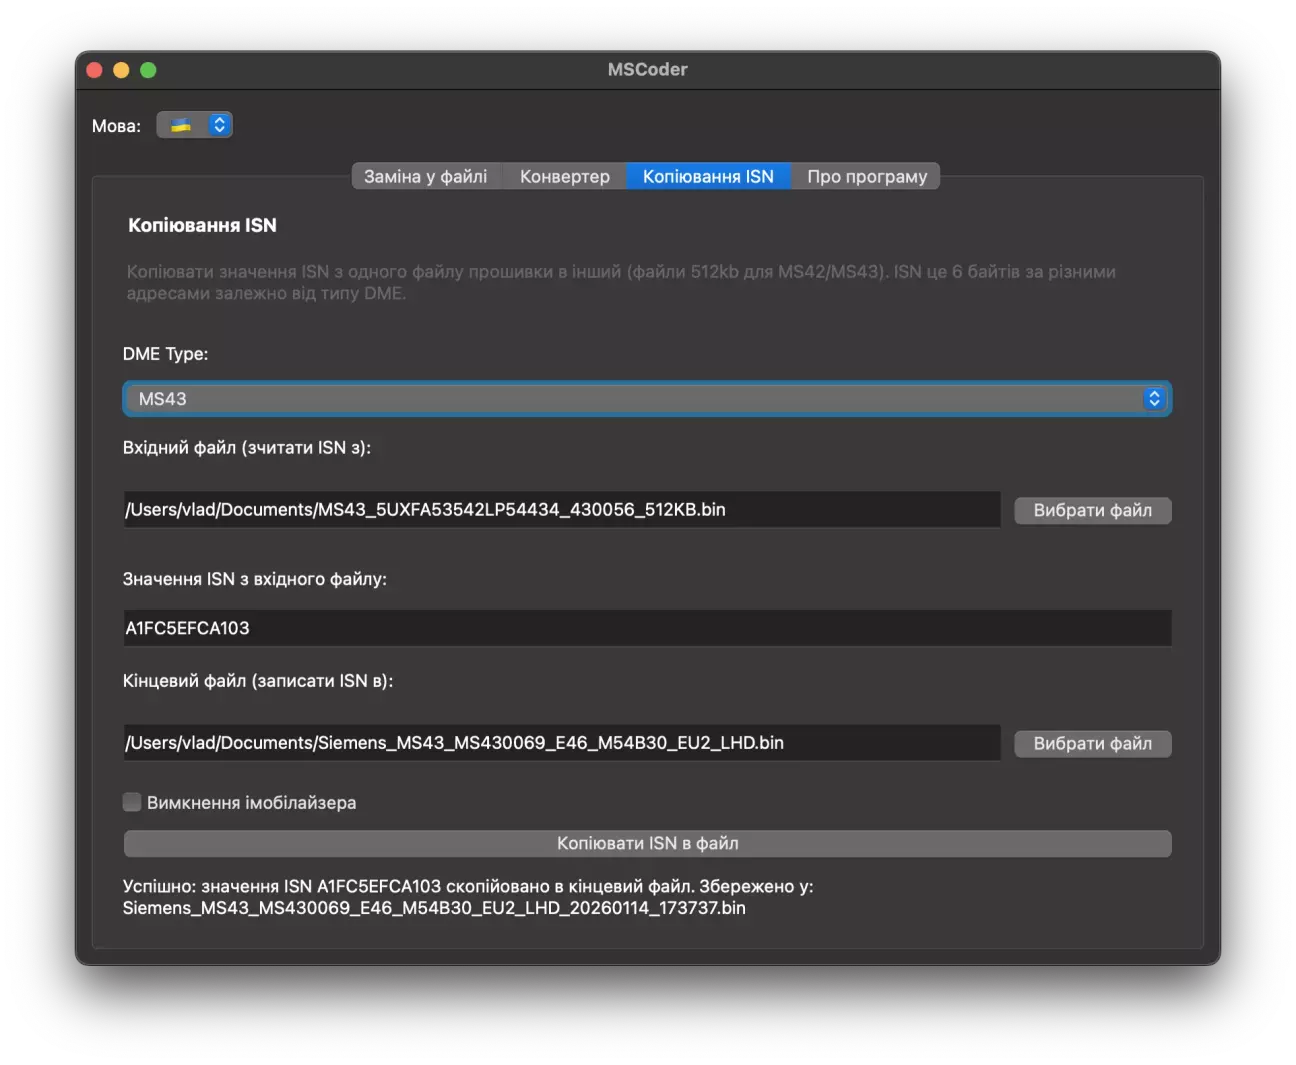Open the Мова language dropdown arrows
The height and width of the screenshot is (1065, 1296).
pos(219,125)
